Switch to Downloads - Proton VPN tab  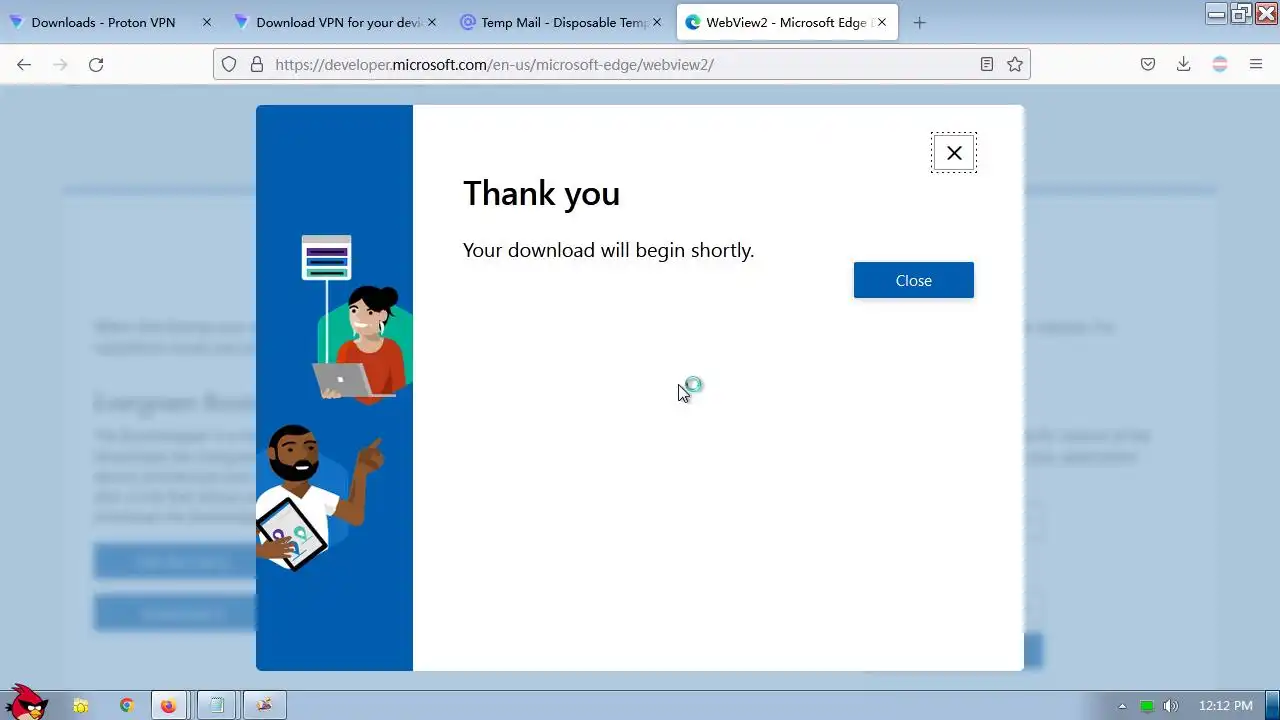103,22
